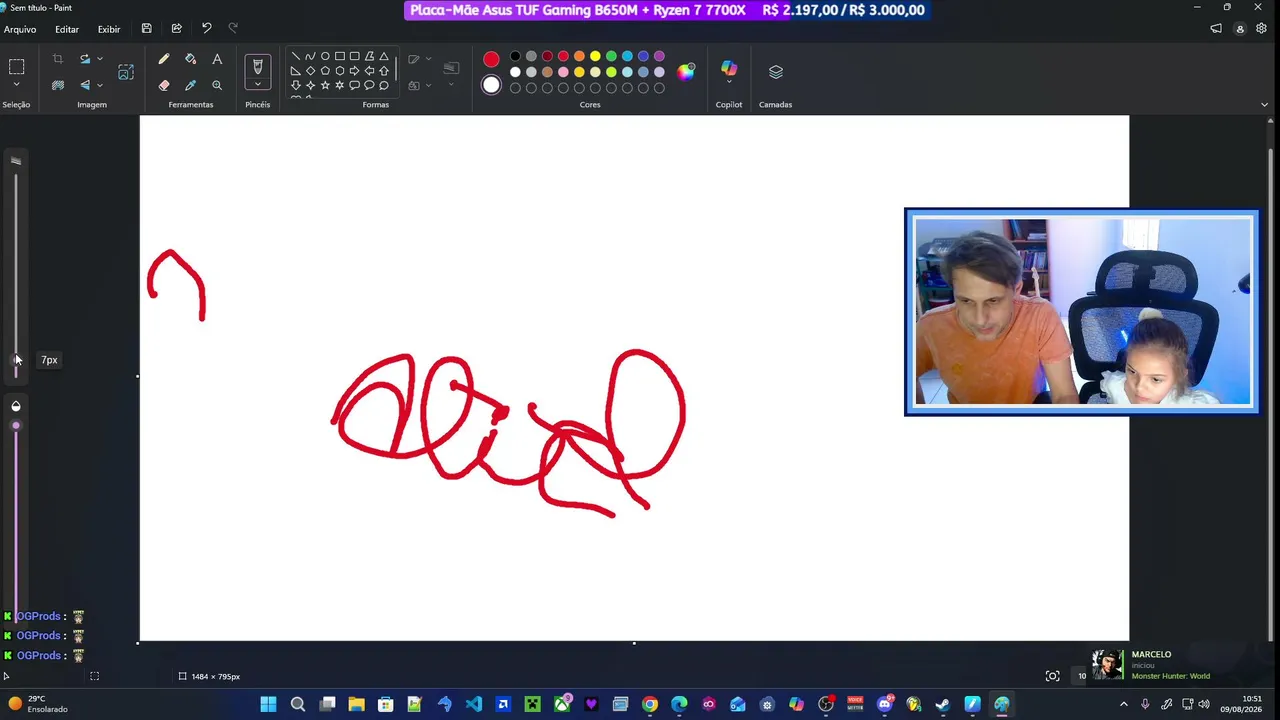Open Google Chrome from taskbar
The image size is (1280, 720).
tap(650, 704)
